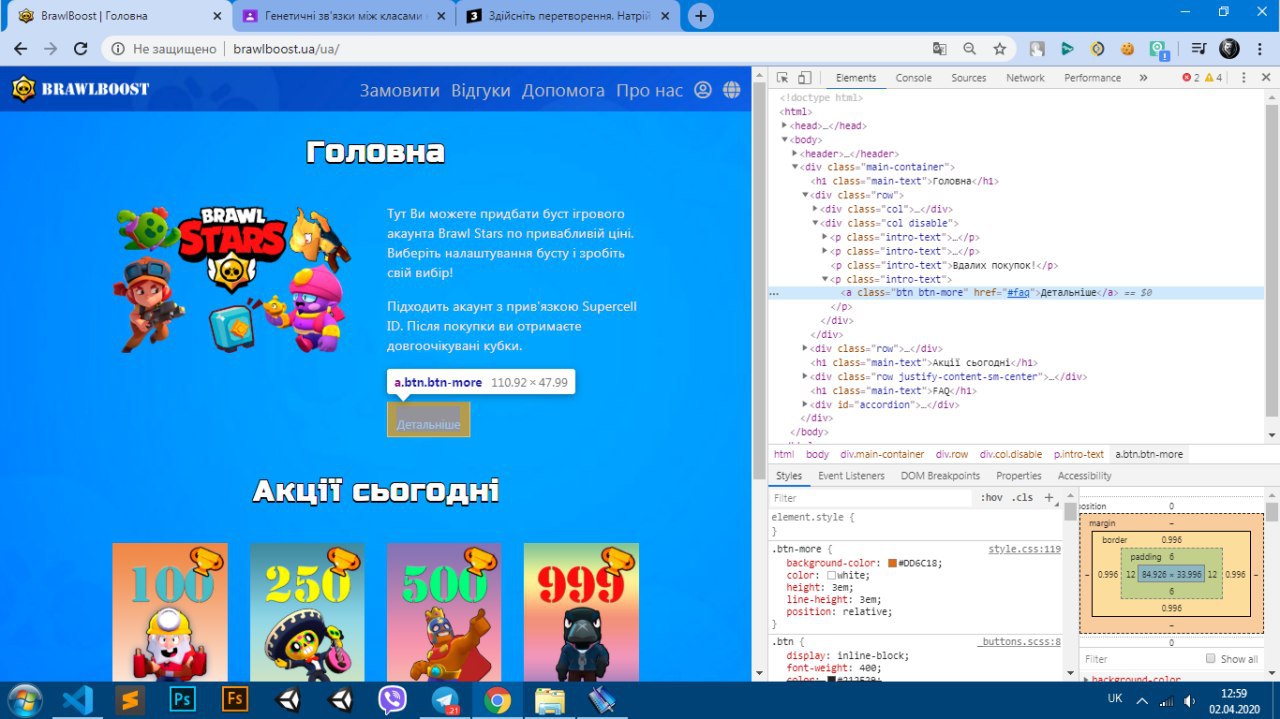The image size is (1280, 719).
Task: Open the Event Listeners tab
Action: click(x=851, y=476)
